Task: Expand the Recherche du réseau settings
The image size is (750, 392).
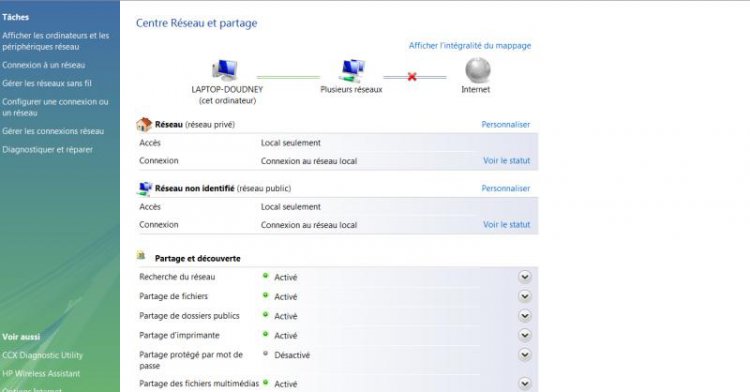Action: tap(525, 277)
